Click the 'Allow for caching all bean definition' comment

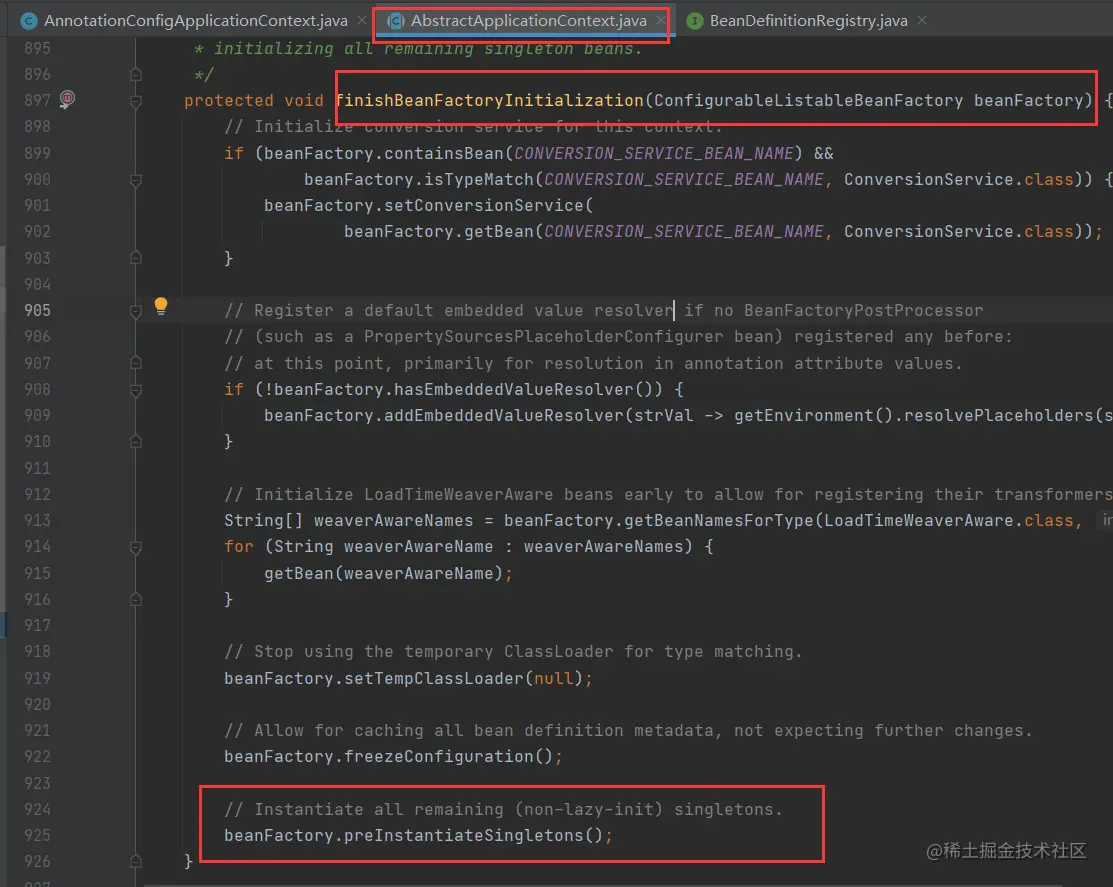pyautogui.click(x=628, y=731)
